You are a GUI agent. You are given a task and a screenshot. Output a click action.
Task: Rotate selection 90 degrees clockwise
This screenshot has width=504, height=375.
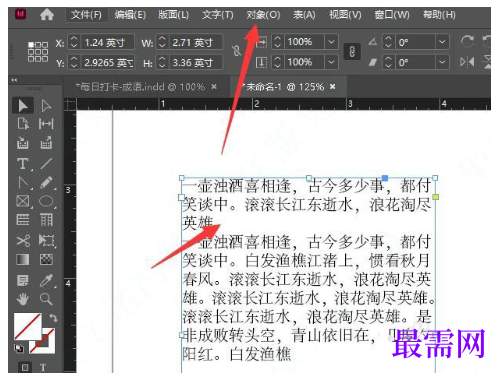[x=467, y=42]
